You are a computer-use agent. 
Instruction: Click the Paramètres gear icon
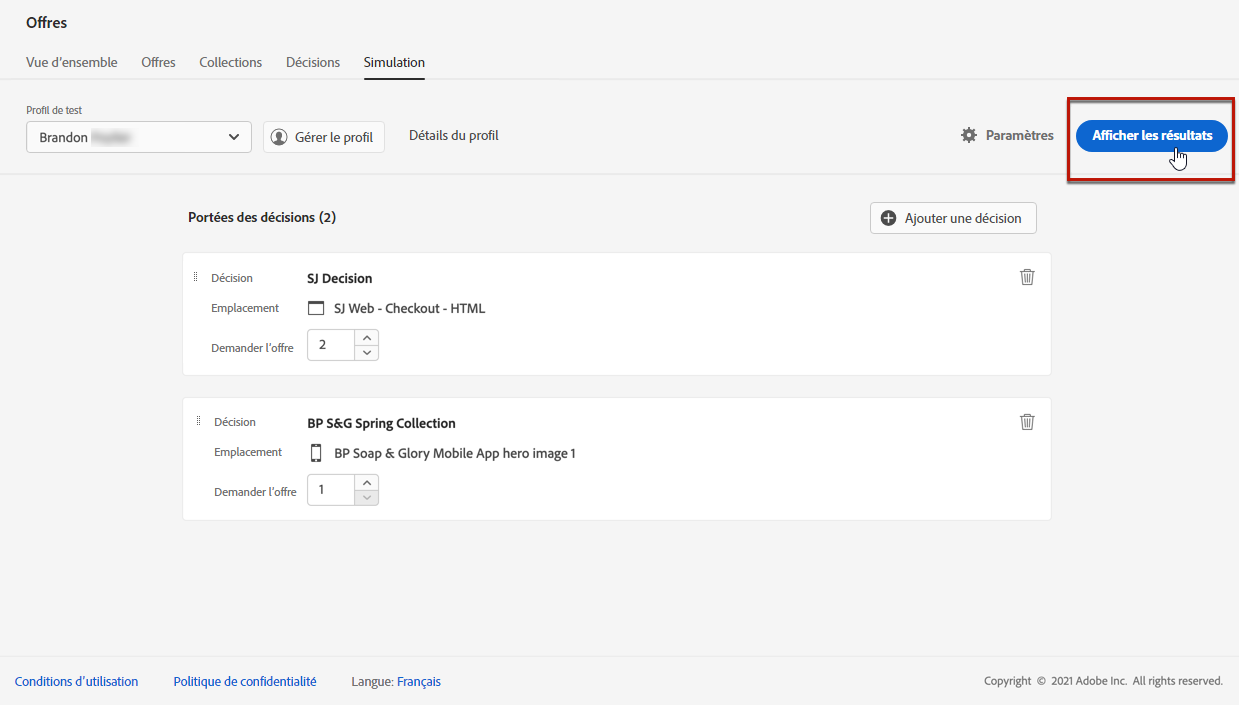coord(969,135)
